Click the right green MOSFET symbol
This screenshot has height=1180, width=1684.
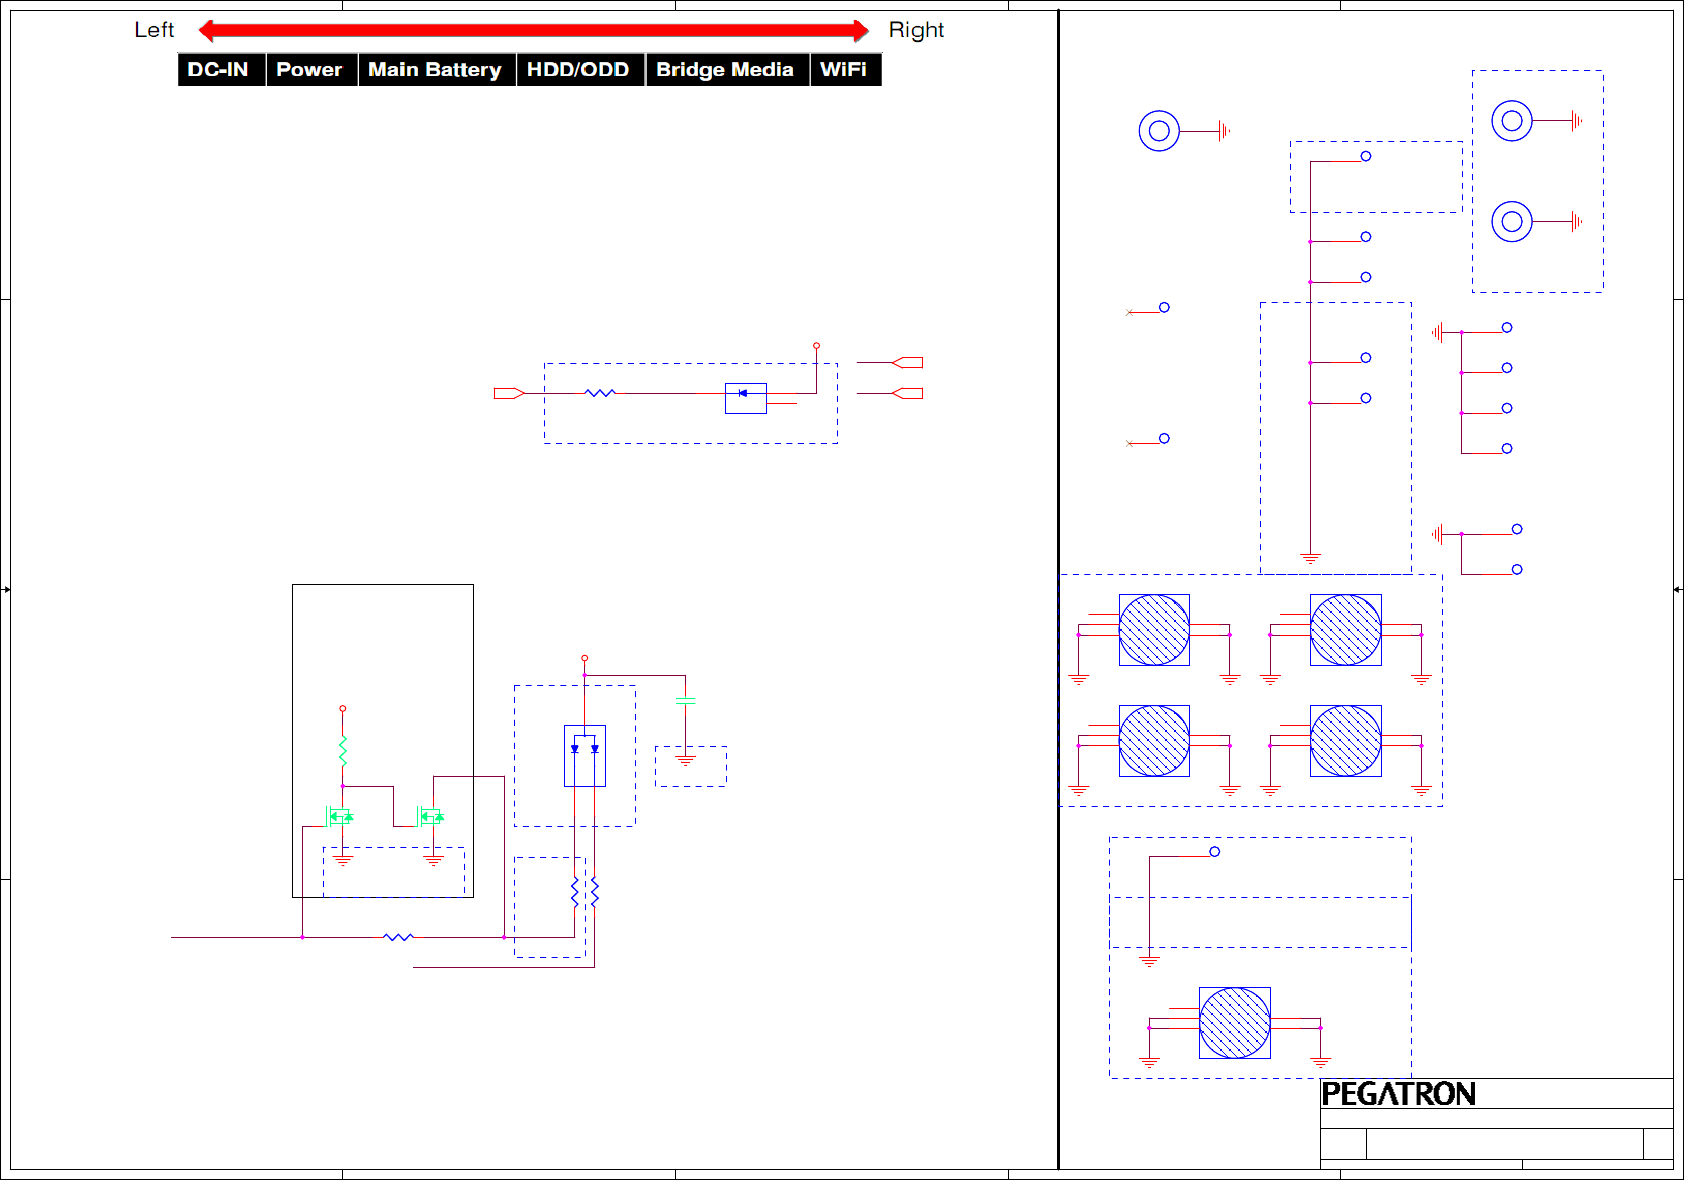click(x=431, y=816)
